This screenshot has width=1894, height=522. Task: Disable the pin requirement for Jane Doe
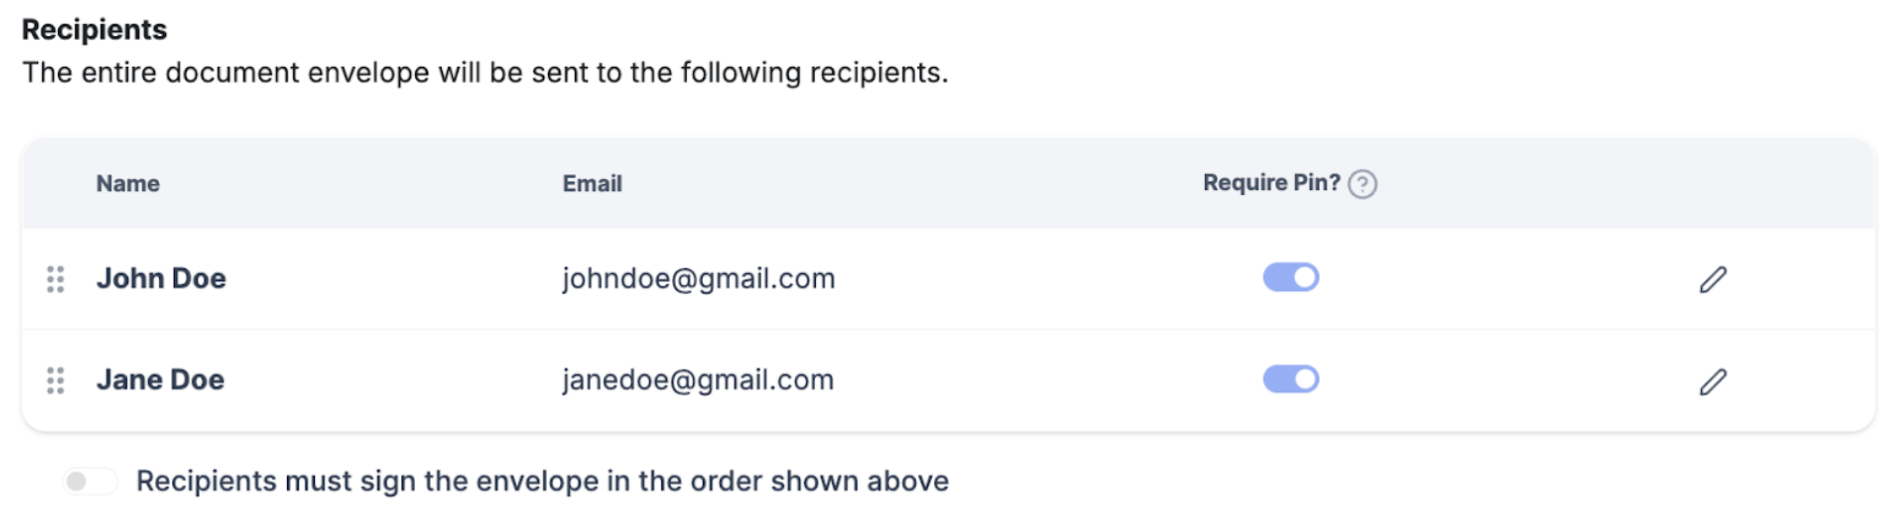click(x=1291, y=379)
